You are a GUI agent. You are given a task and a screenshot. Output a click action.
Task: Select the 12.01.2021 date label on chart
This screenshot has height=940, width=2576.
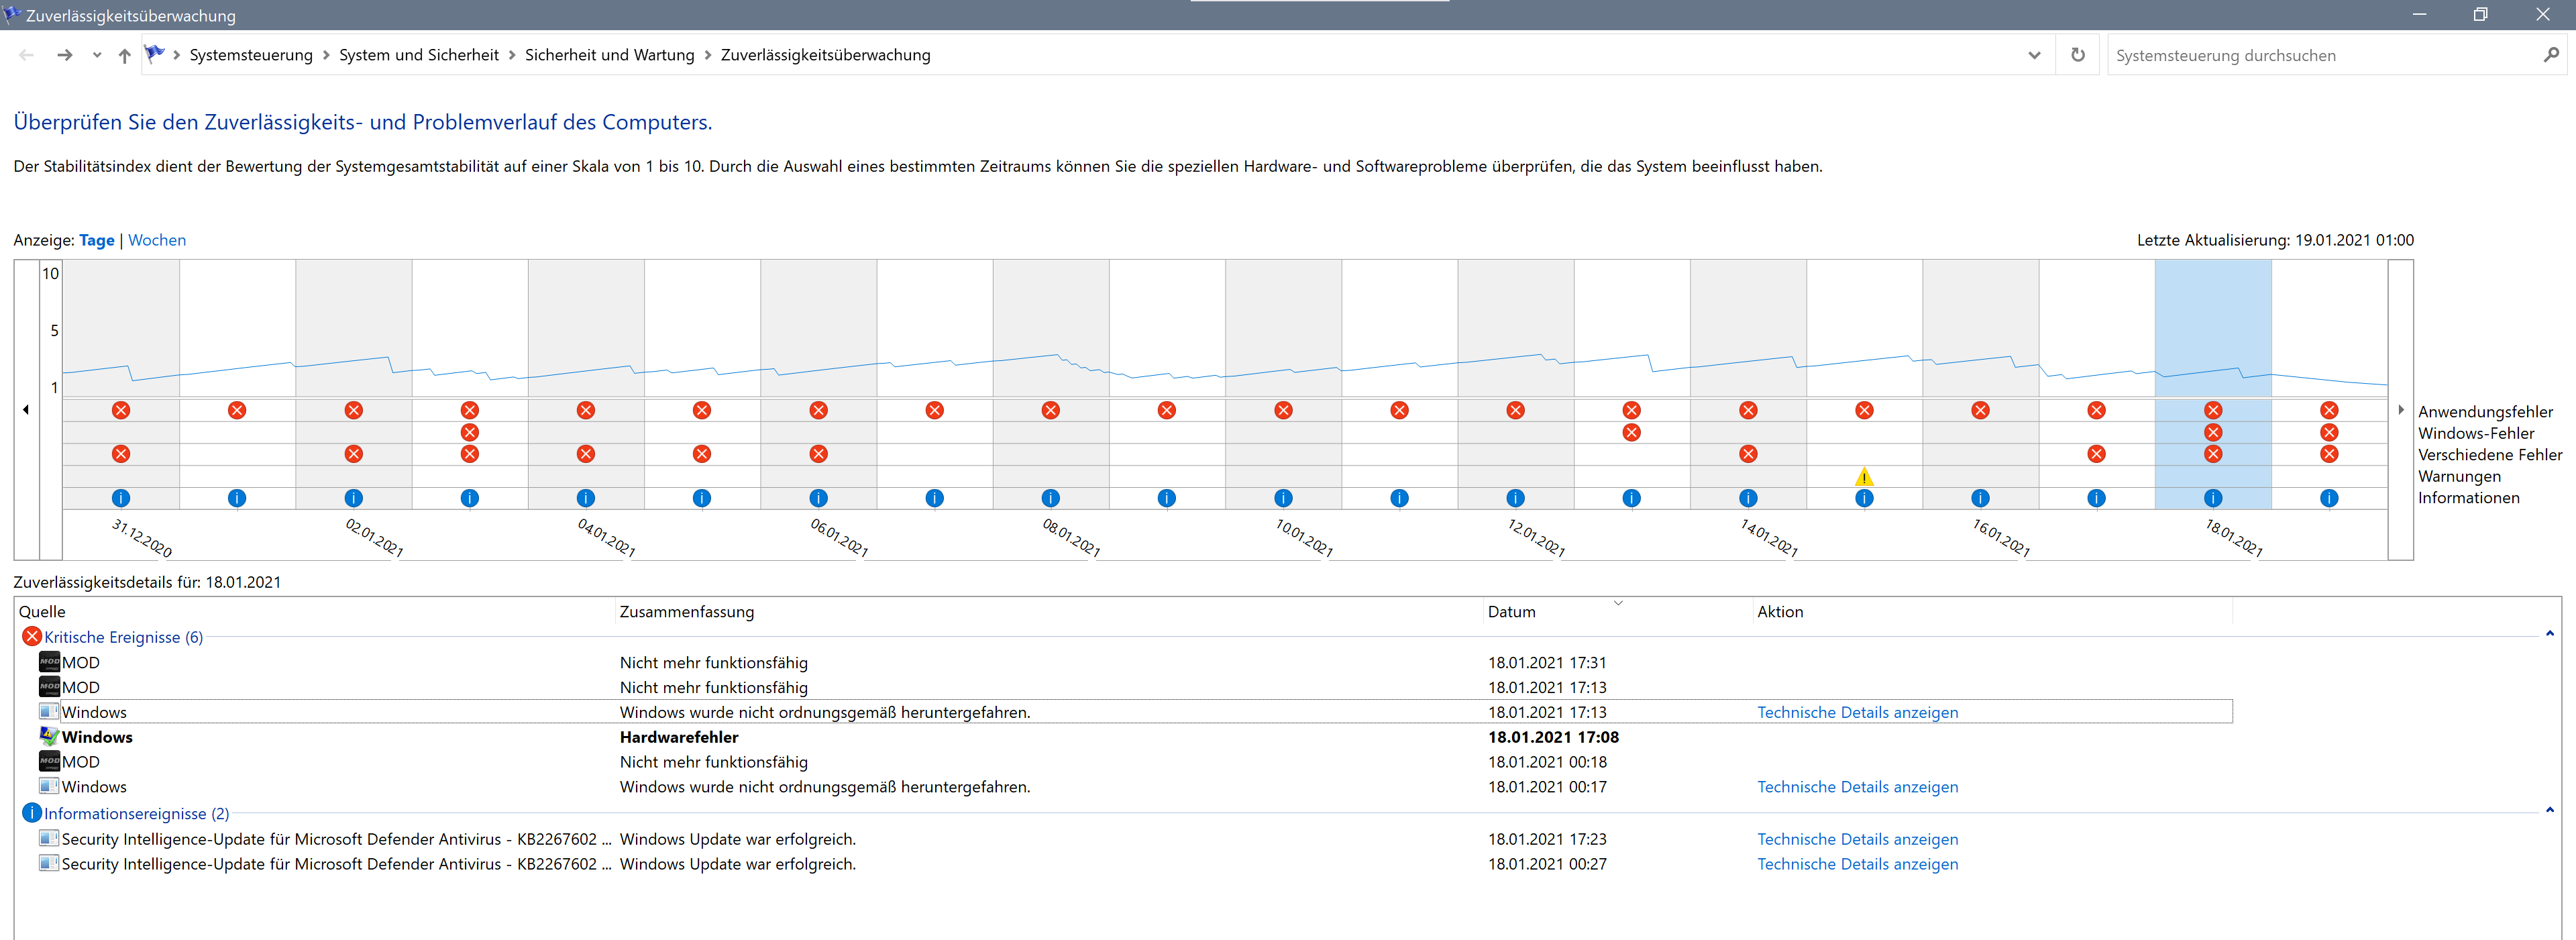pyautogui.click(x=1536, y=538)
